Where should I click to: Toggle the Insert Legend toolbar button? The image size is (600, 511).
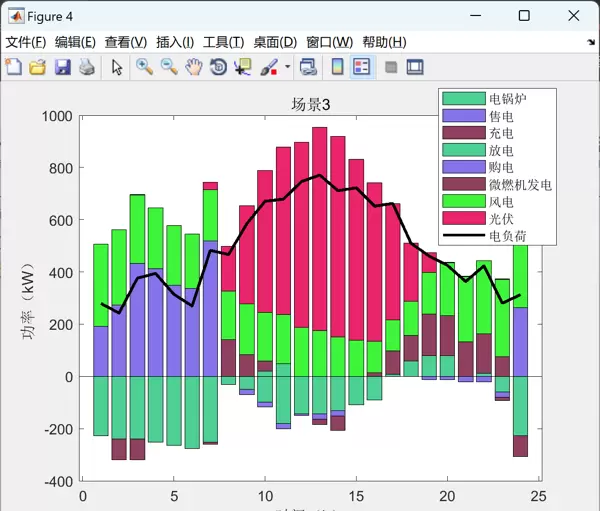pyautogui.click(x=361, y=67)
